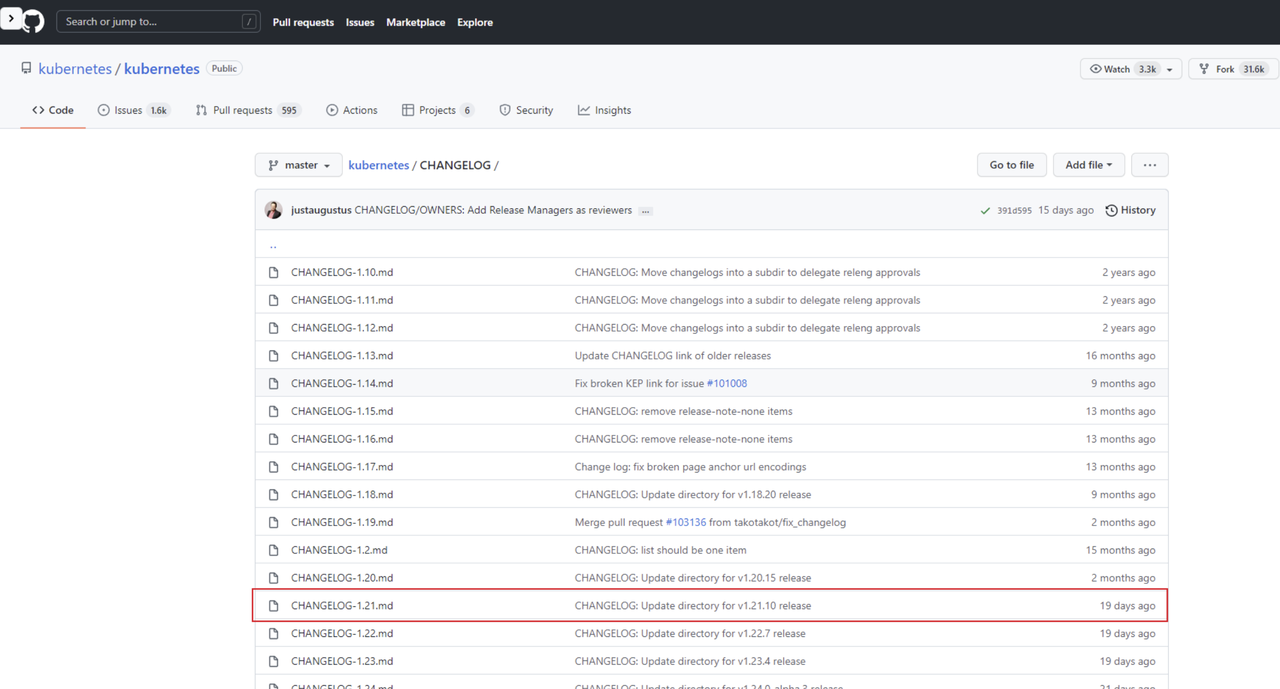Click the file icon for CHANGELOG-1.10.md
This screenshot has height=689, width=1280.
[x=273, y=272]
